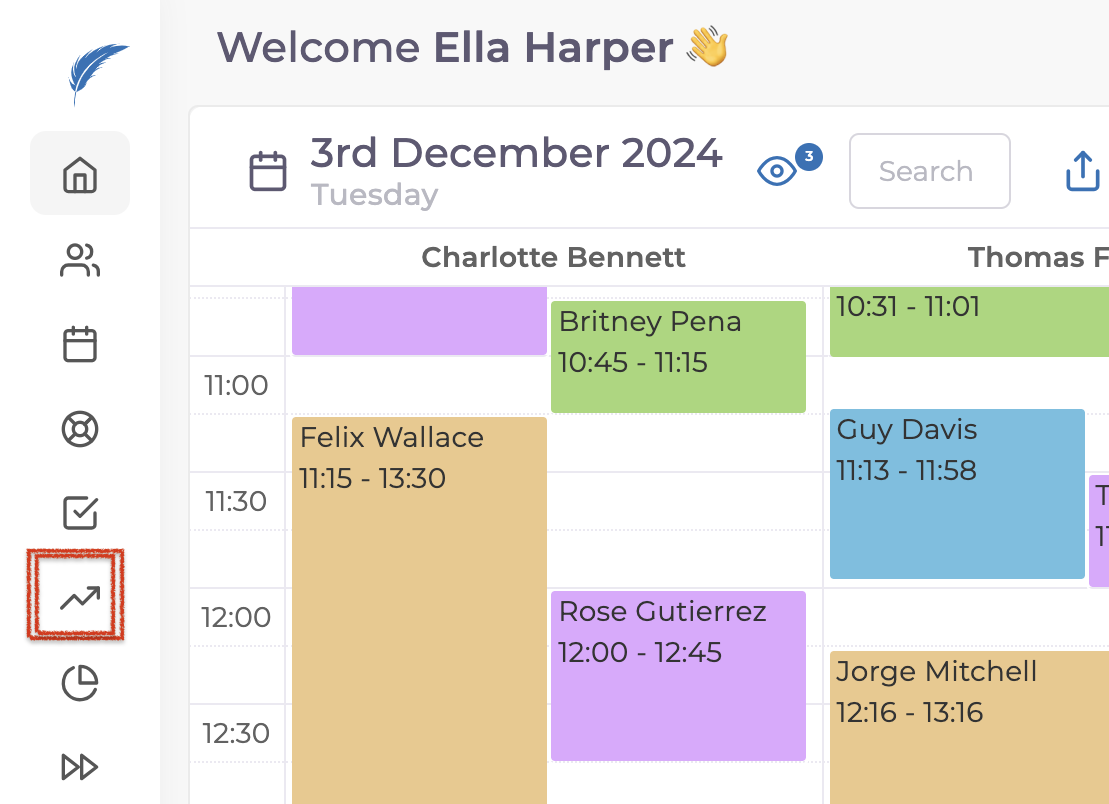
Task: Open the Calendar sidebar icon
Action: [80, 345]
